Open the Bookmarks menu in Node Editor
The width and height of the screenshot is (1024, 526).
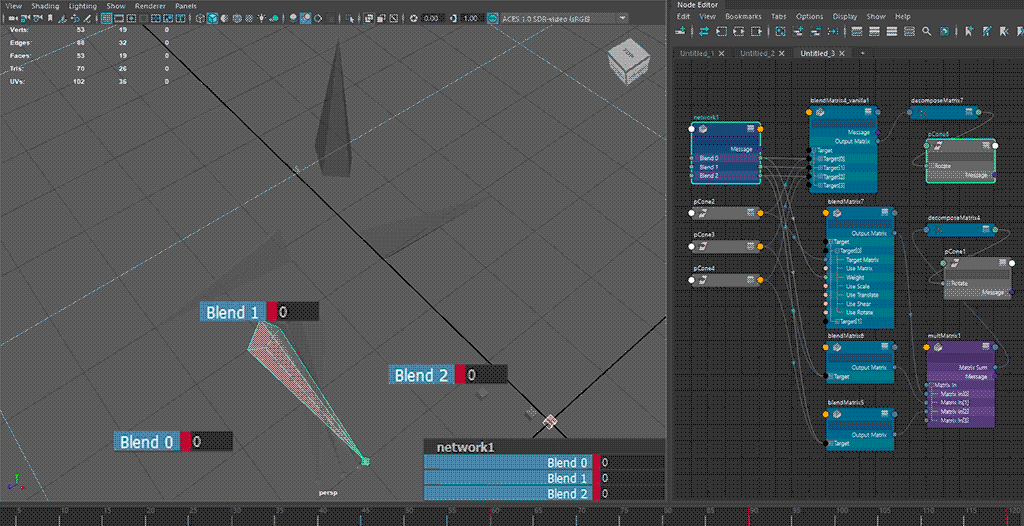[743, 17]
